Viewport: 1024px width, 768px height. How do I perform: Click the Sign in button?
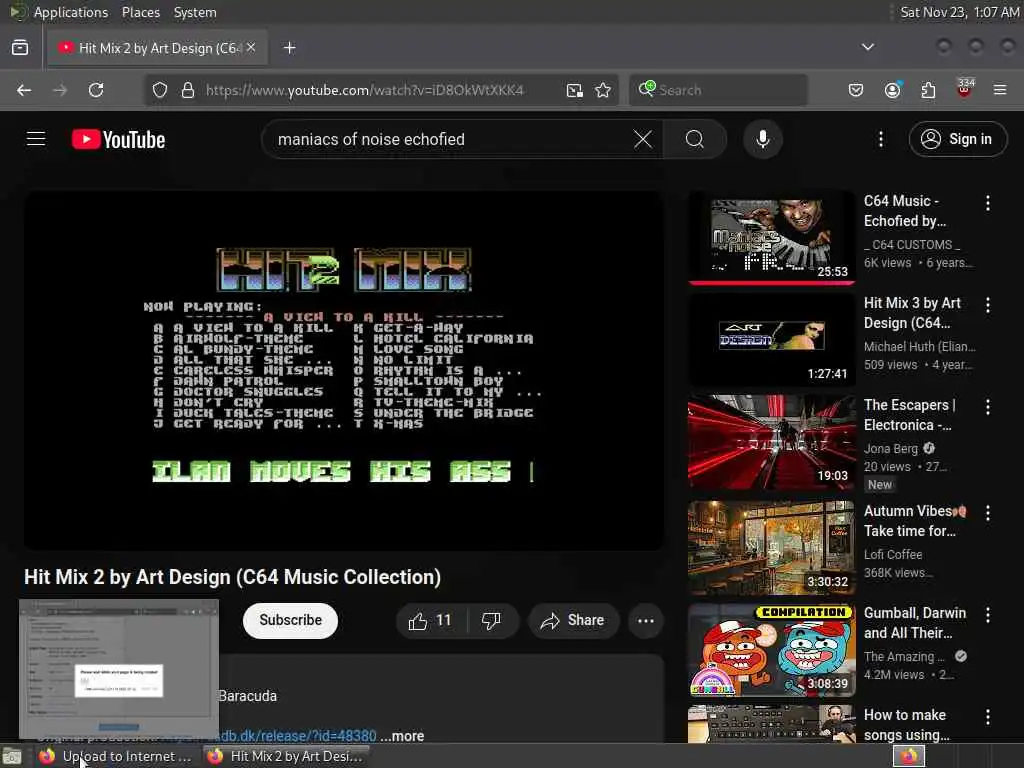click(x=957, y=139)
